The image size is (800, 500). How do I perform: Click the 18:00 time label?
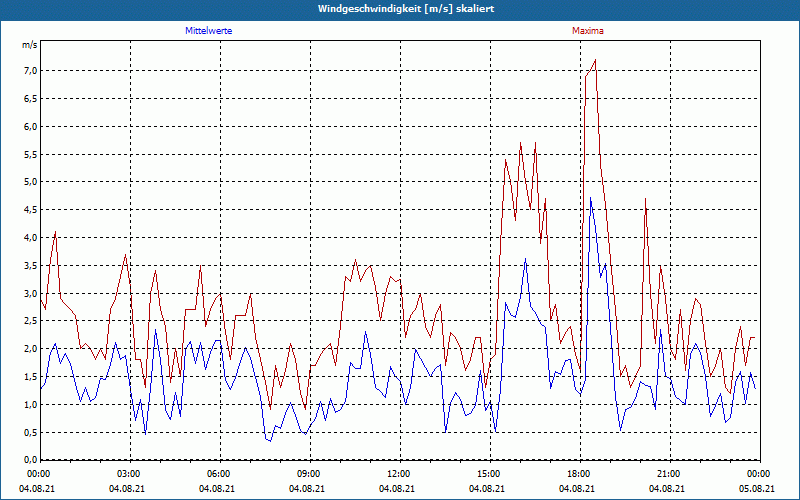coord(577,474)
